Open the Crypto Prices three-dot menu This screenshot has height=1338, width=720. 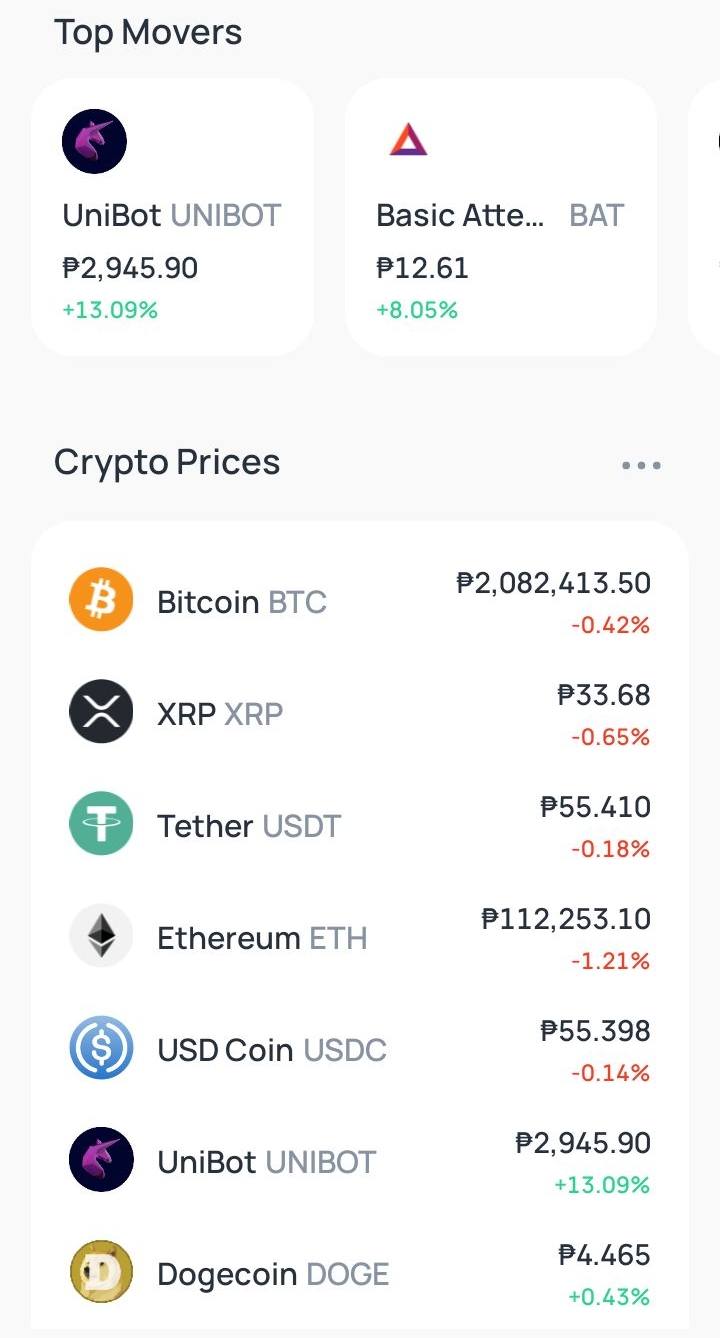641,465
